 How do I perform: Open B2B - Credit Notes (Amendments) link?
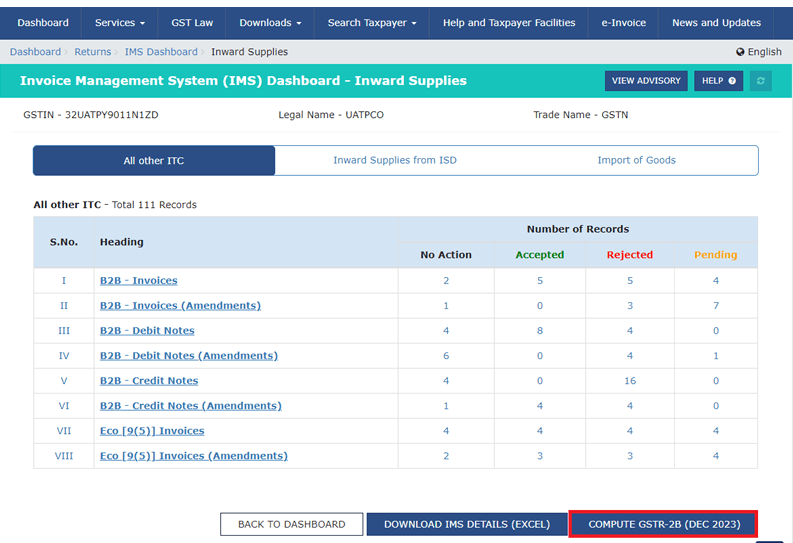click(191, 406)
